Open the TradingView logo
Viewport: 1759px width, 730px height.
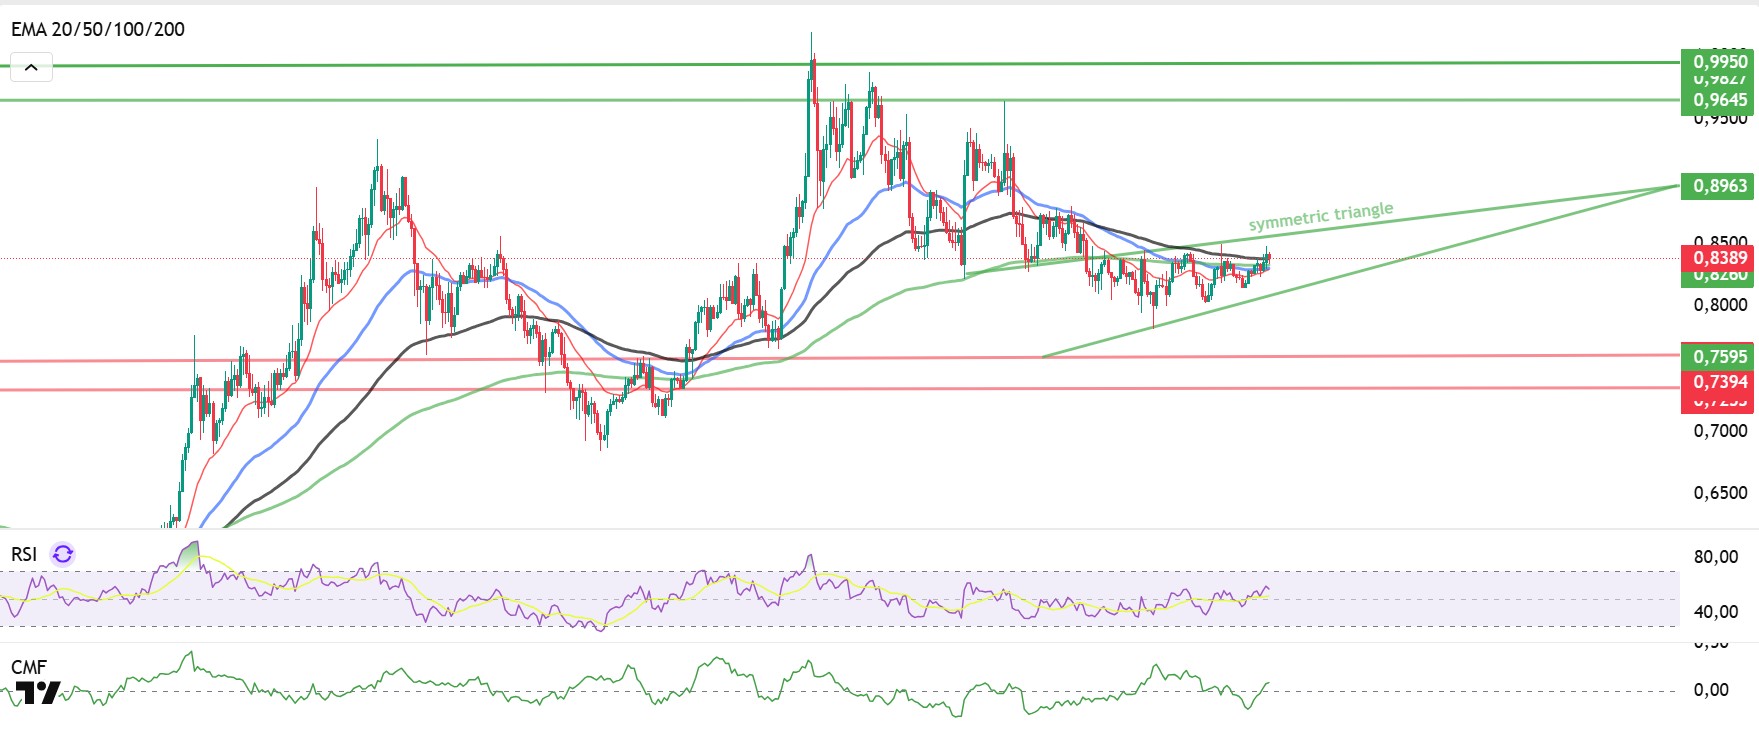[x=38, y=693]
